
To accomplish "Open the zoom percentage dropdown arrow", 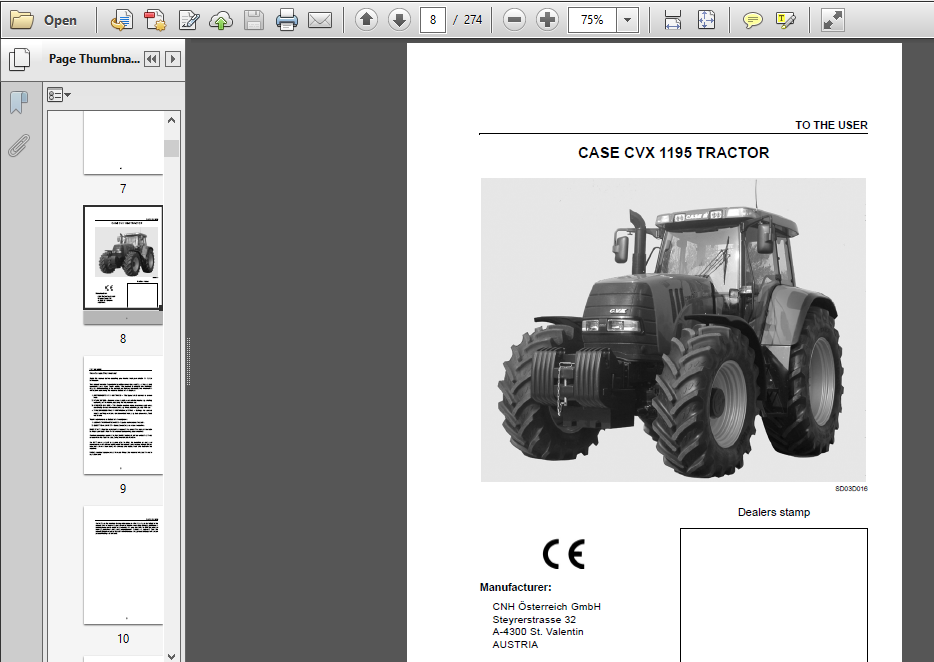I will 627,20.
